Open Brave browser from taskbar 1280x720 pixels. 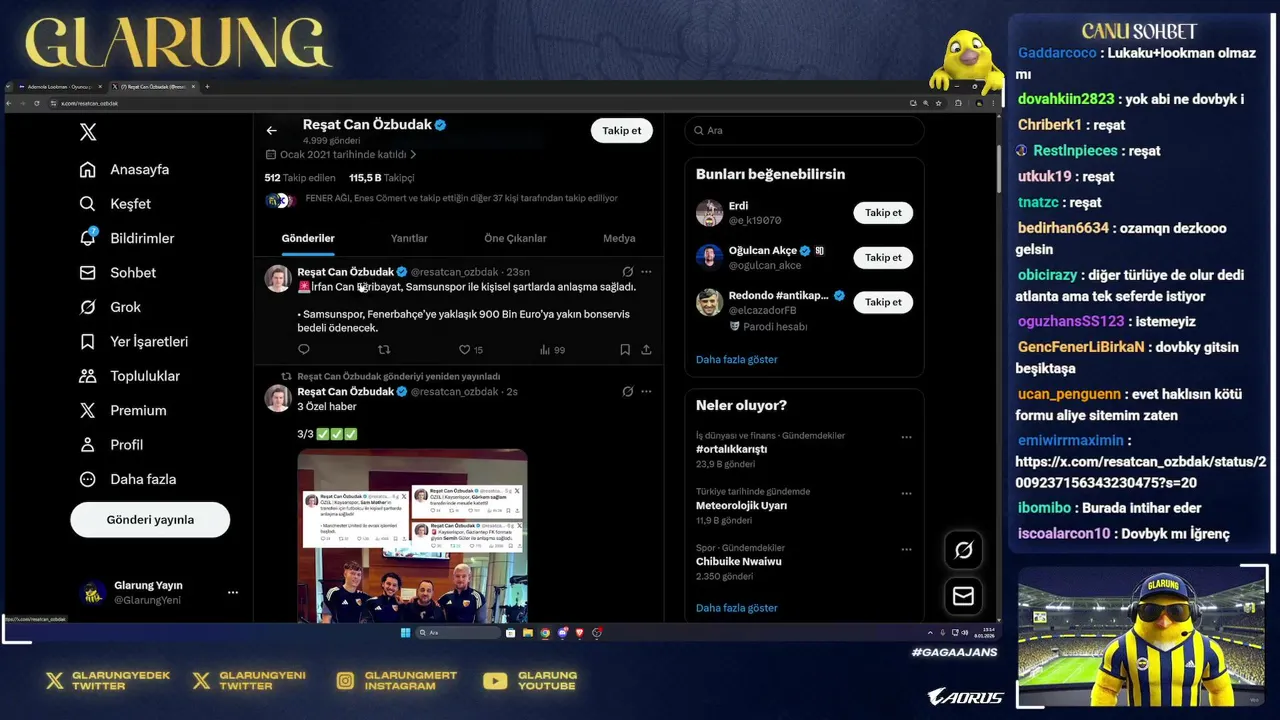pyautogui.click(x=580, y=633)
